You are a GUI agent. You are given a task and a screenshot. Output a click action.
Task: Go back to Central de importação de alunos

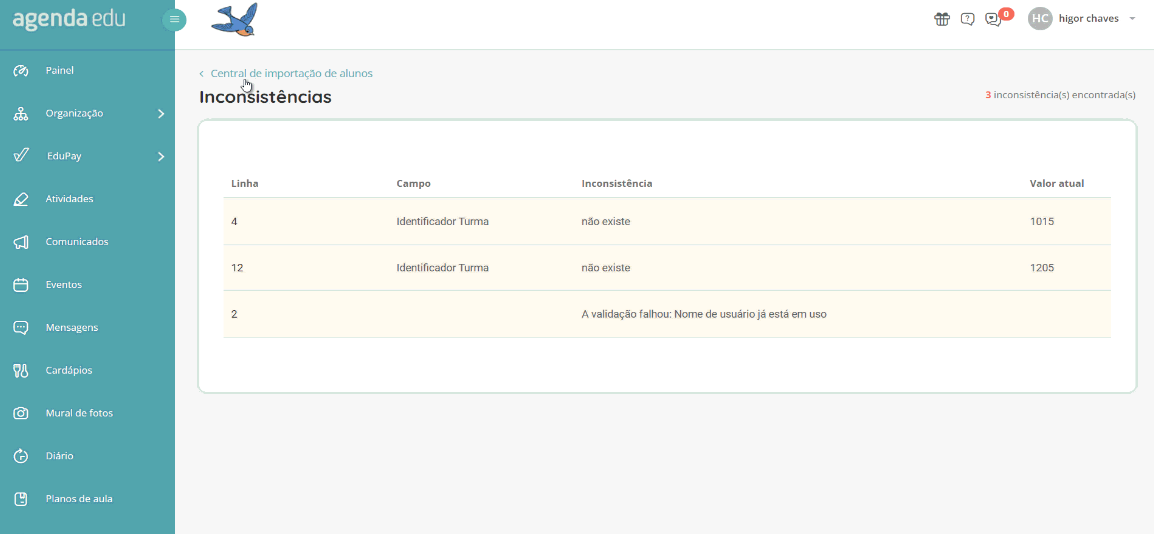click(x=291, y=73)
